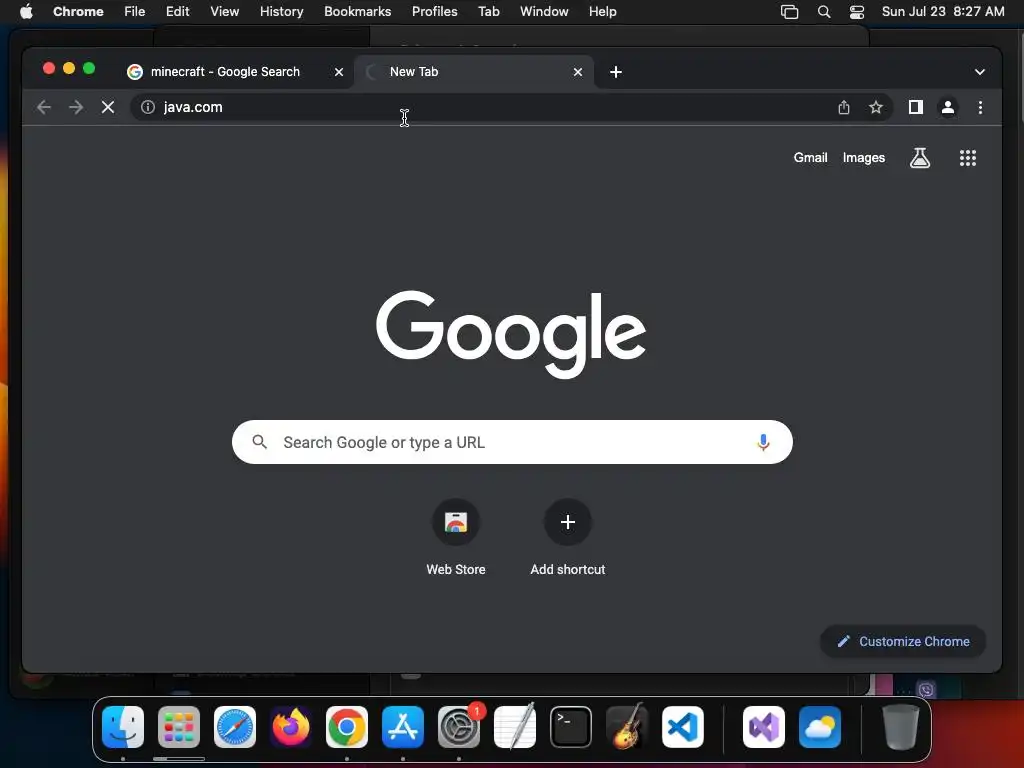Bookmark this tab with the star icon

[876, 107]
